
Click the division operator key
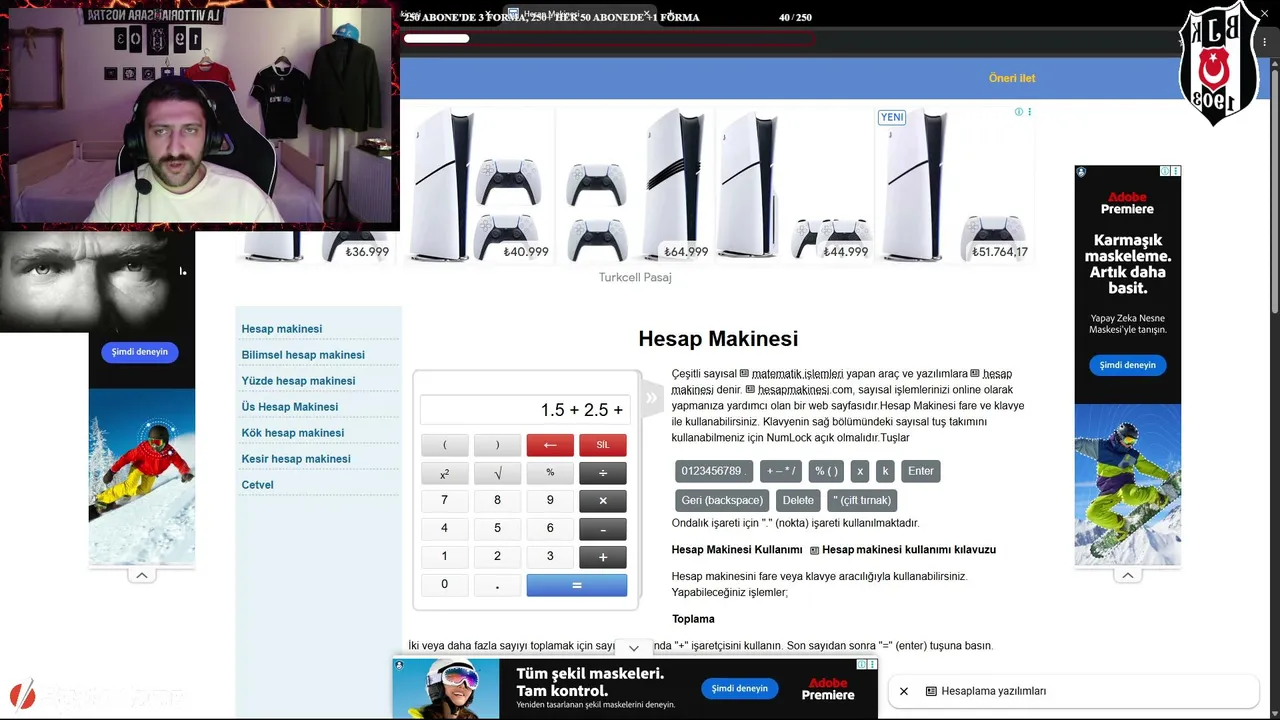tap(603, 473)
